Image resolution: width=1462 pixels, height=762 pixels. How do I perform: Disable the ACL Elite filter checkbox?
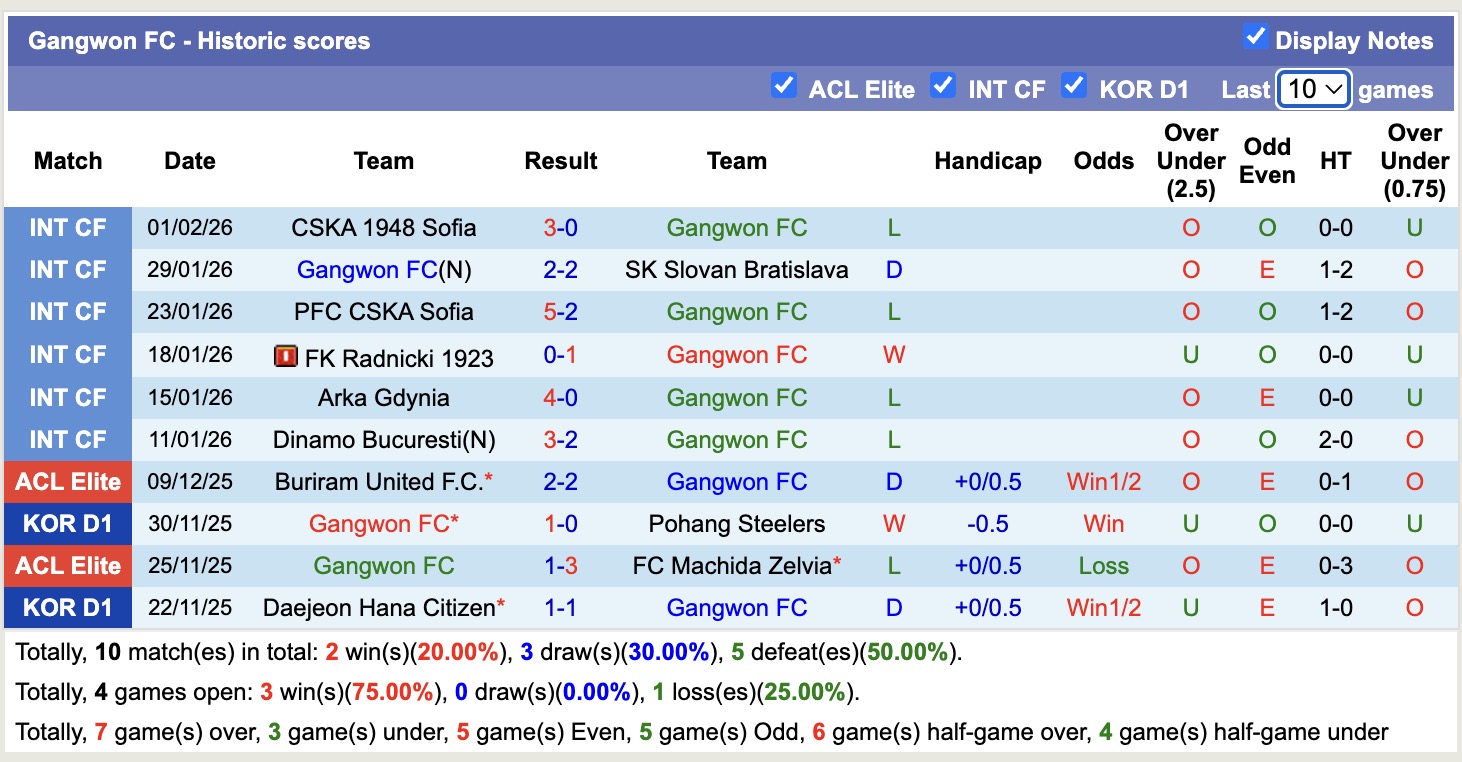784,86
